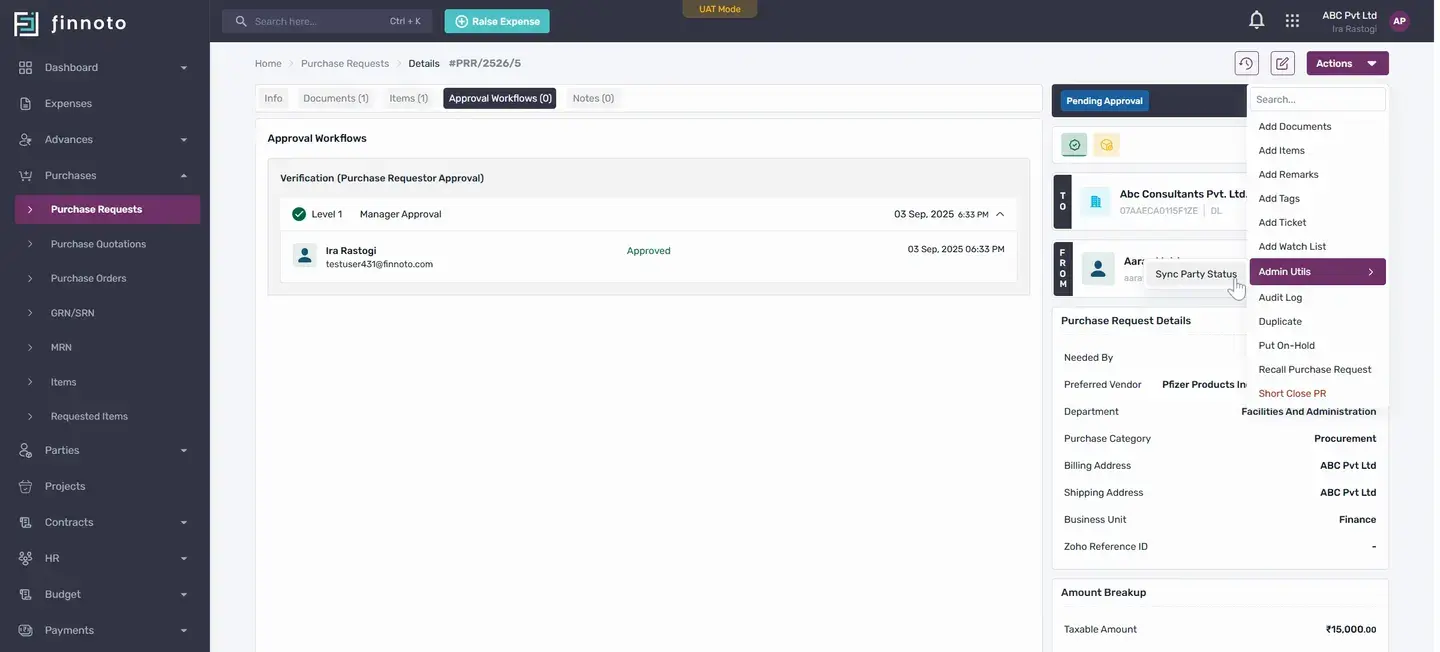The width and height of the screenshot is (1440, 652).
Task: Click the HR sidebar icon
Action: (x=26, y=559)
